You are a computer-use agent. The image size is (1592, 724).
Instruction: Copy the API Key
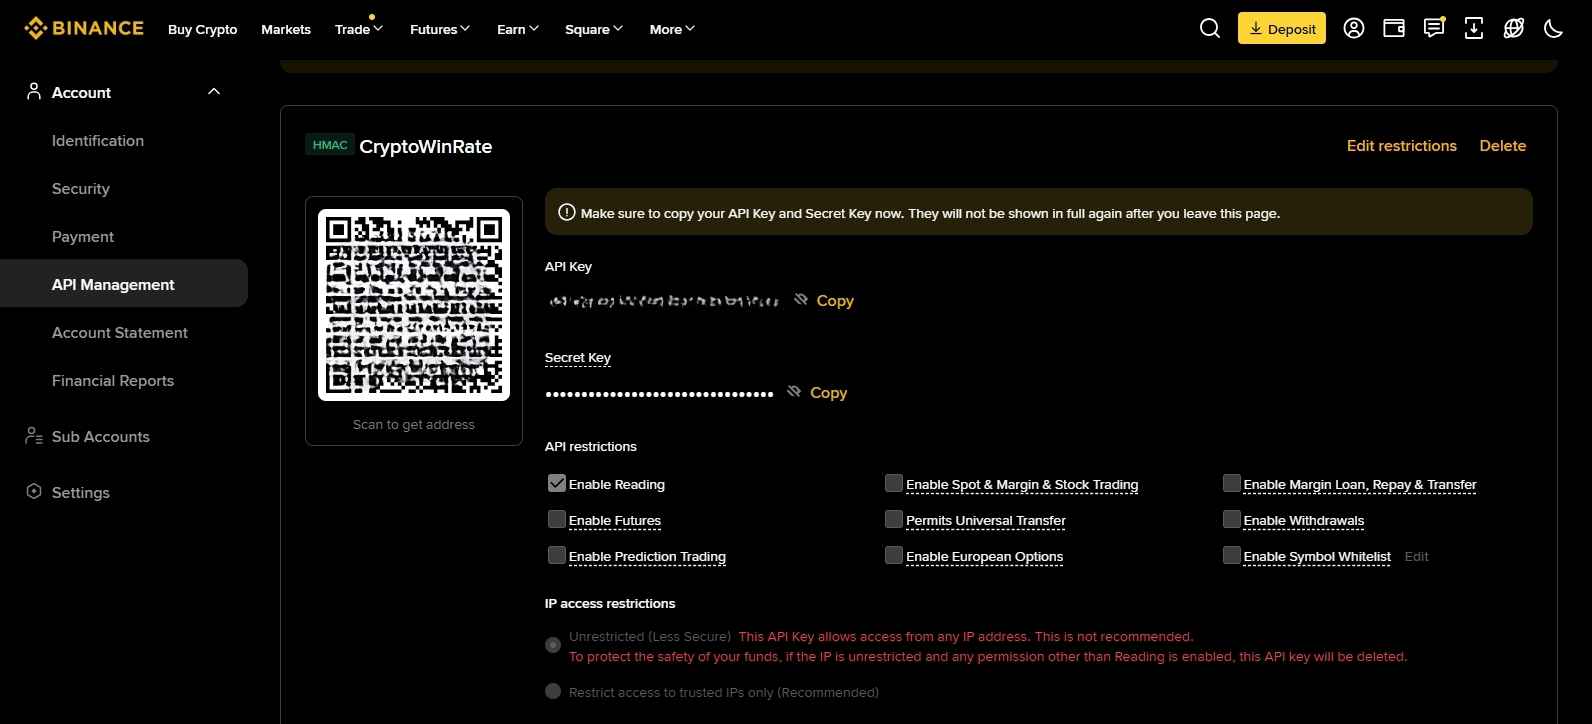[835, 300]
